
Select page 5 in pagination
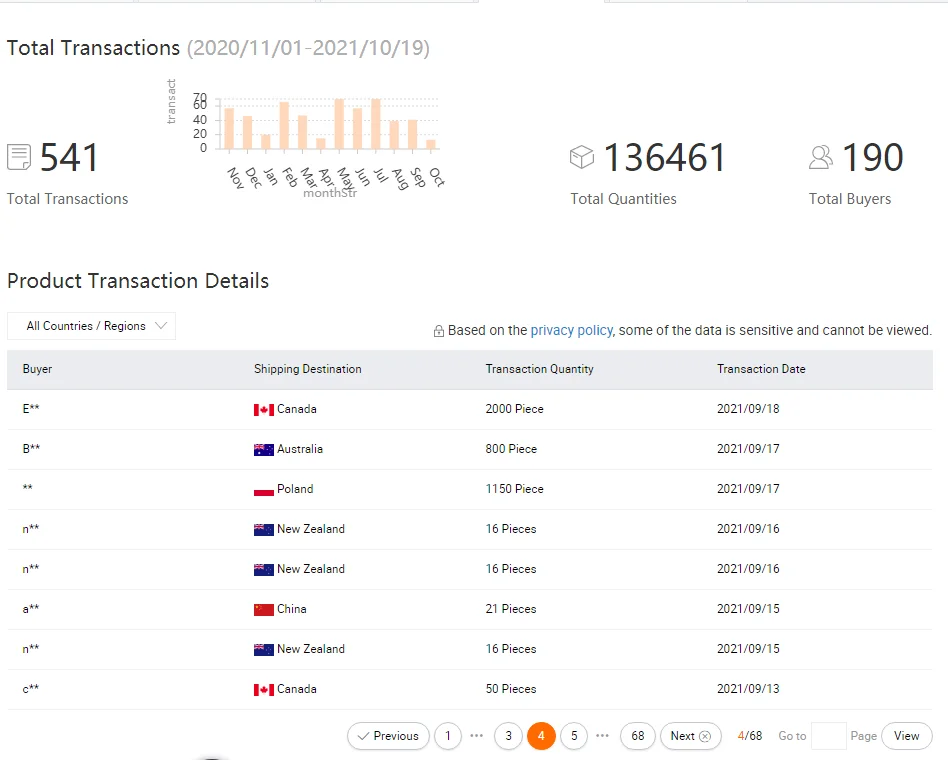(x=574, y=736)
